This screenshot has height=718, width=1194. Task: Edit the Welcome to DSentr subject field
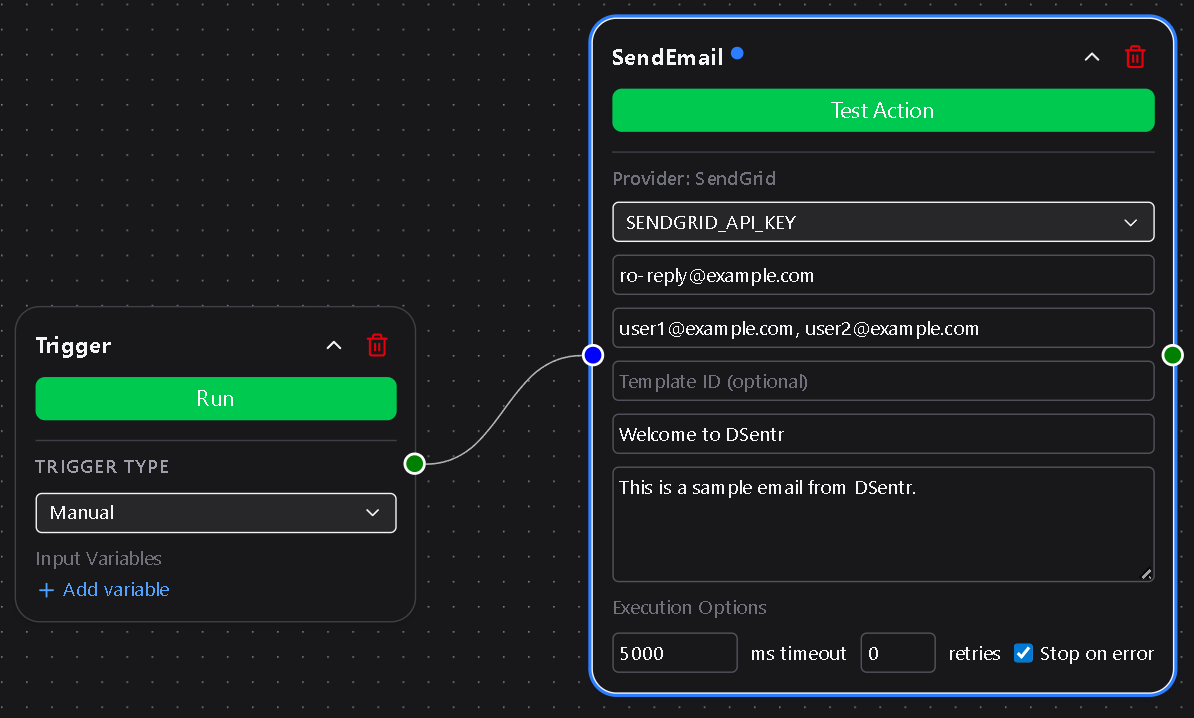(883, 434)
